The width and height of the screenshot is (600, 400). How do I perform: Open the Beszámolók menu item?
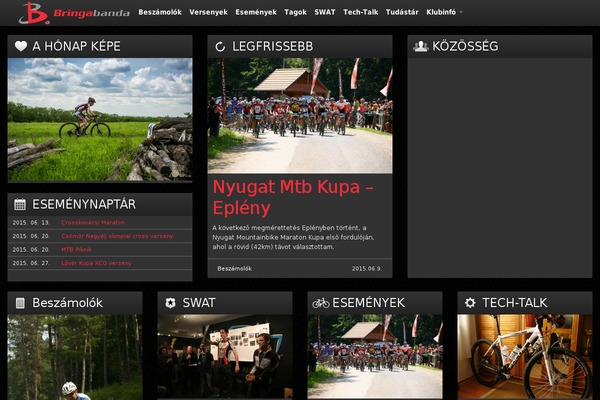160,12
